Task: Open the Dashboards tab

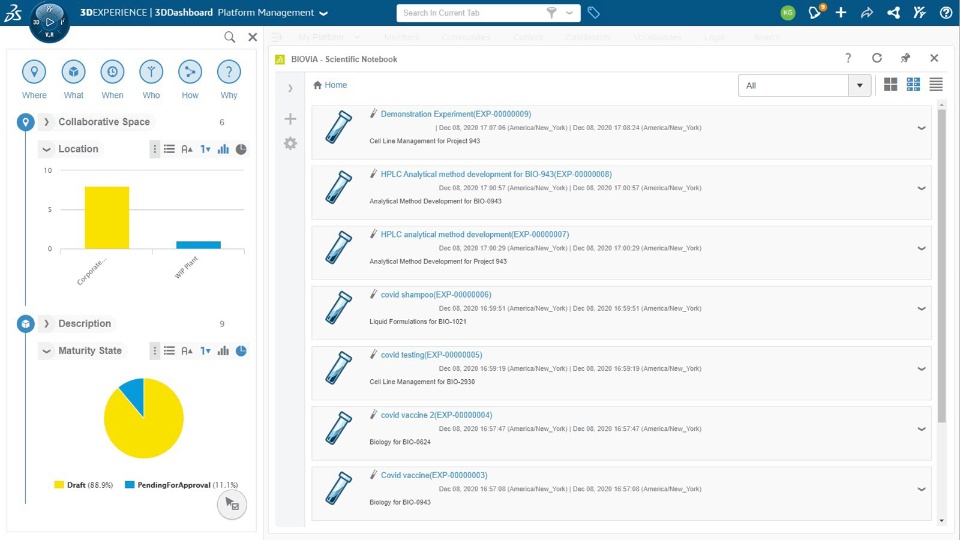Action: click(588, 37)
